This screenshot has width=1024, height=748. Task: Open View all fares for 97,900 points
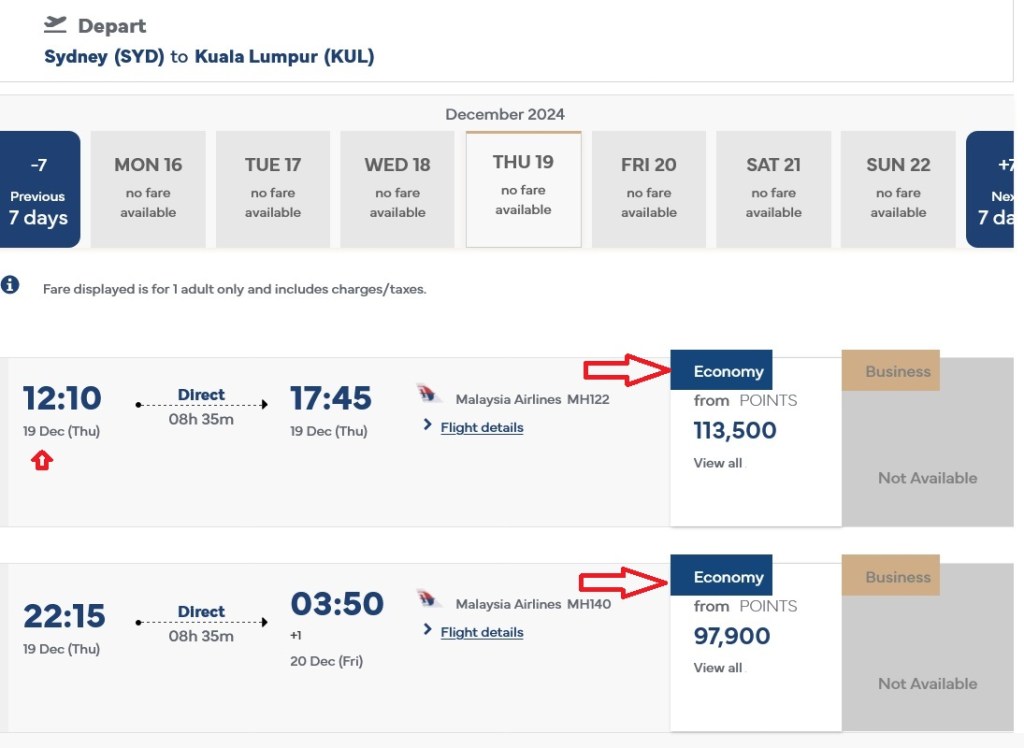pos(718,668)
